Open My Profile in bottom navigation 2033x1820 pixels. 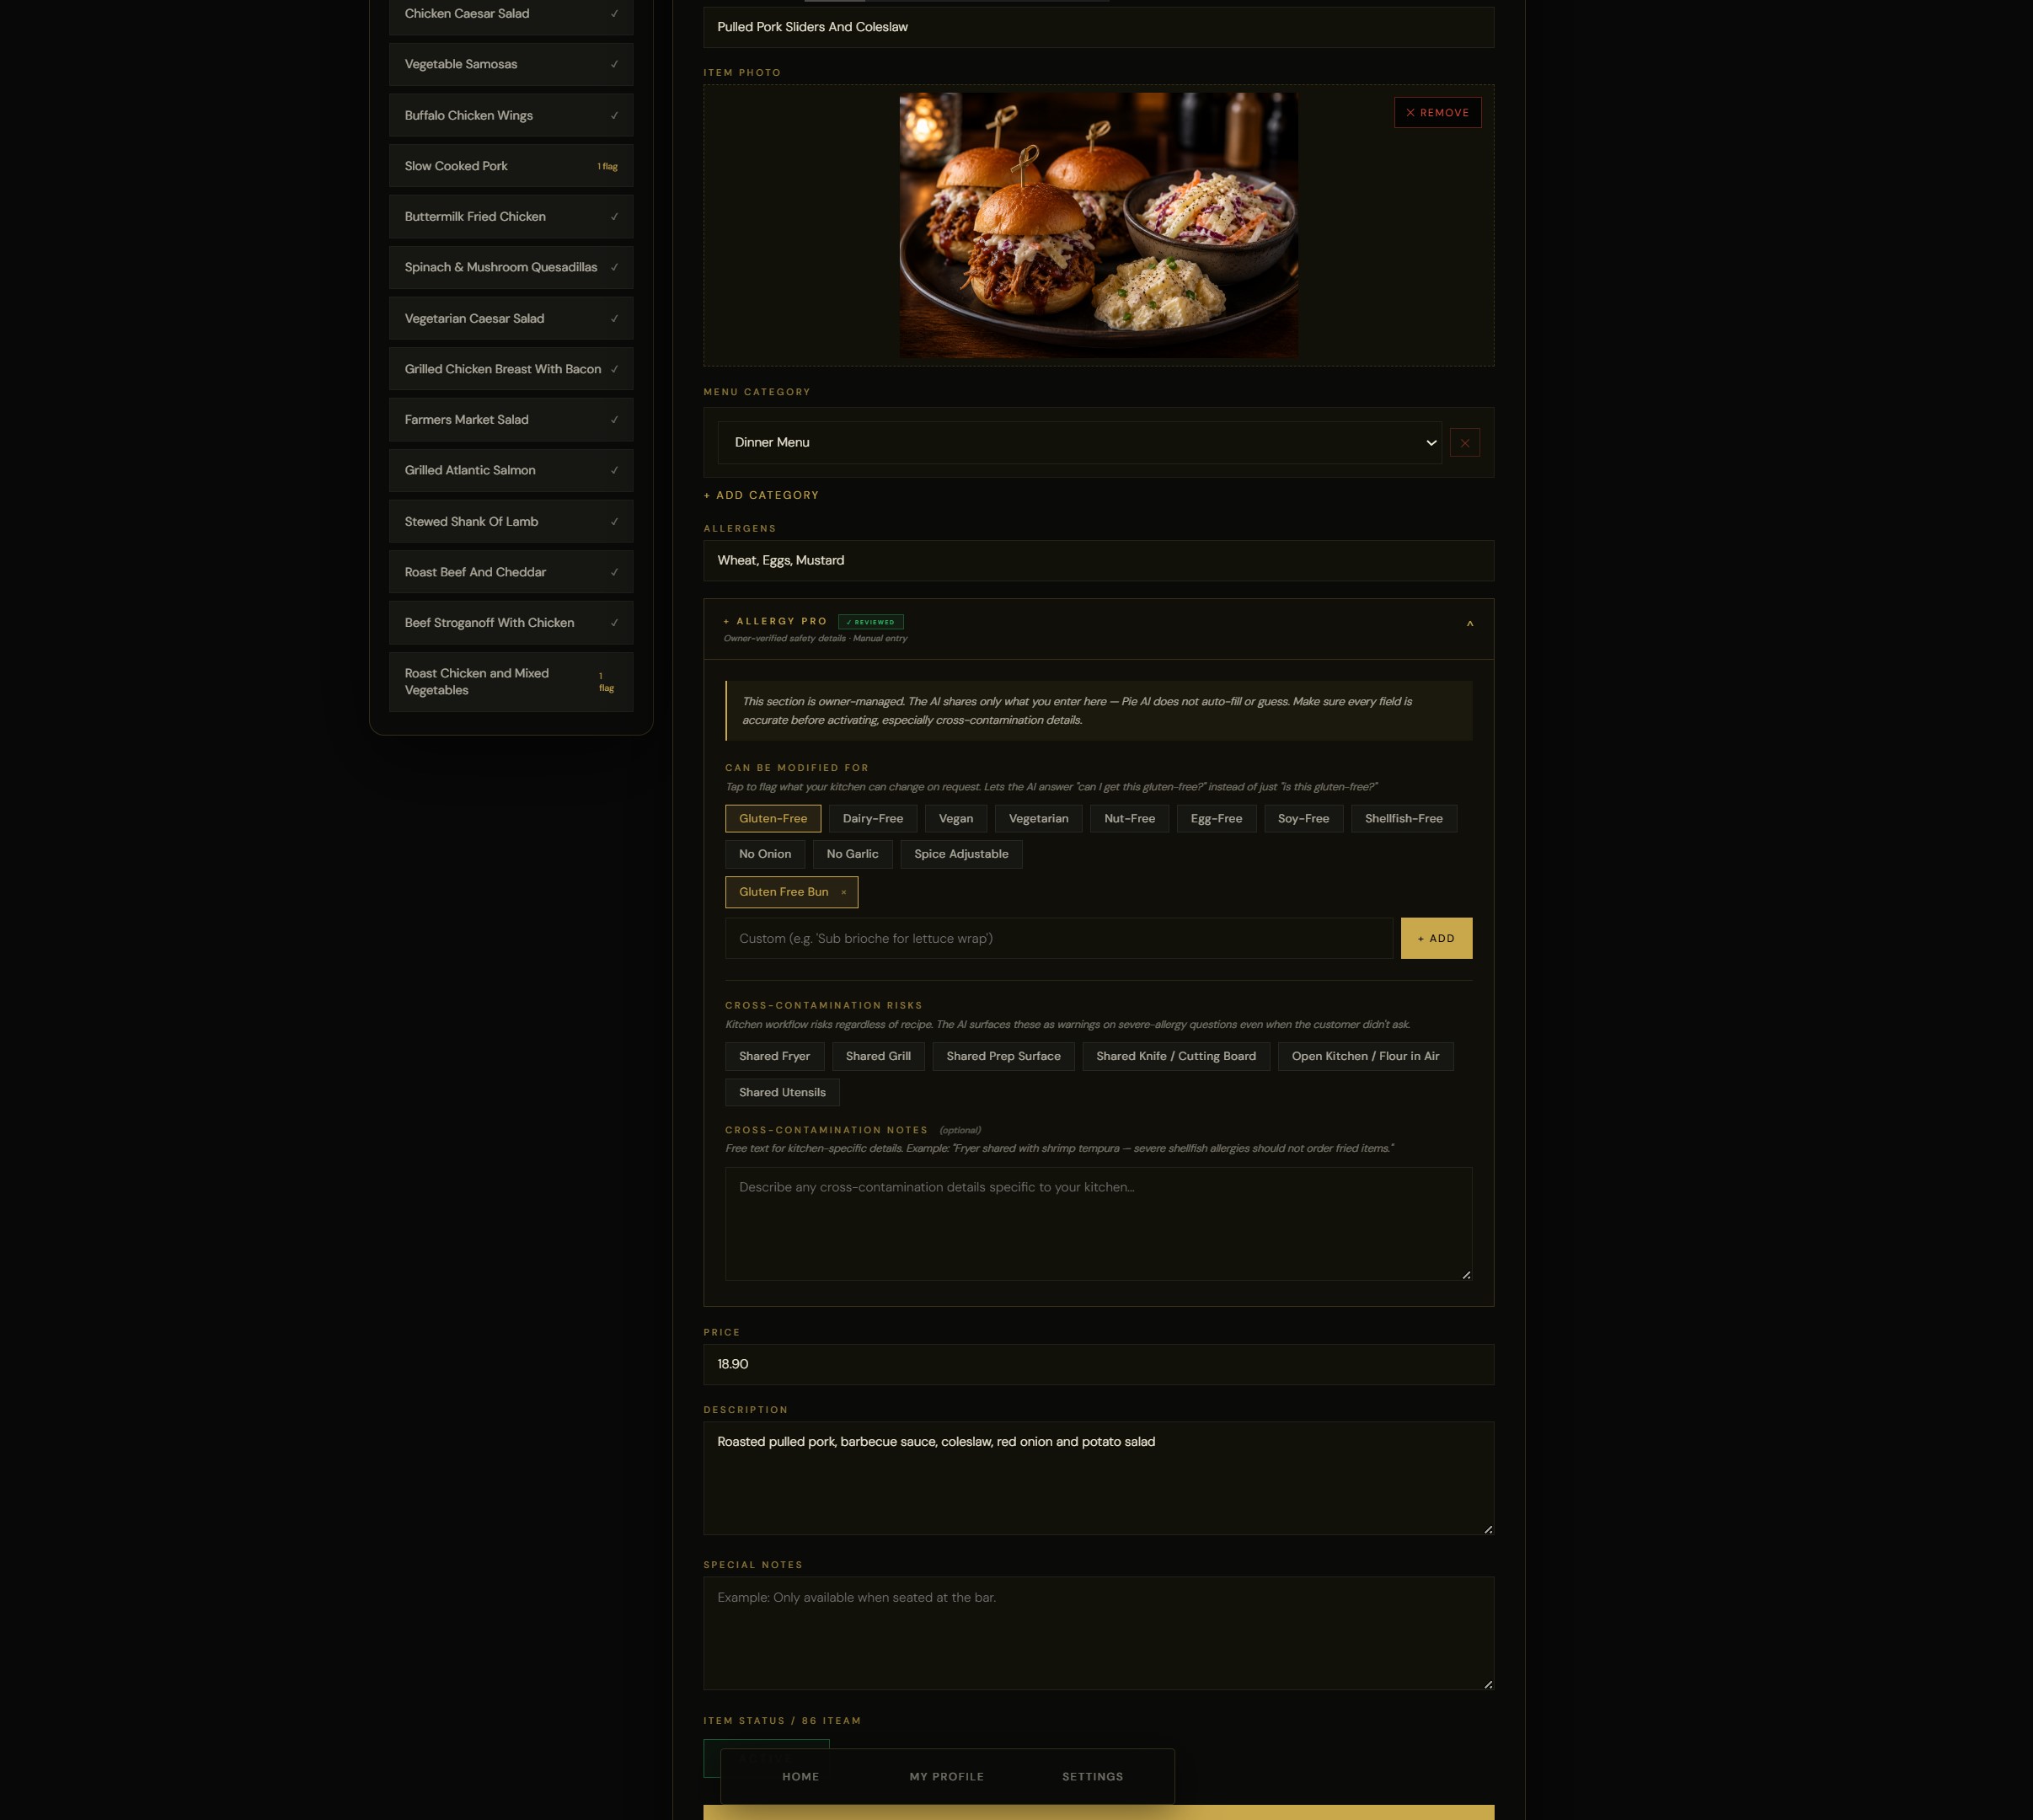[x=946, y=1777]
